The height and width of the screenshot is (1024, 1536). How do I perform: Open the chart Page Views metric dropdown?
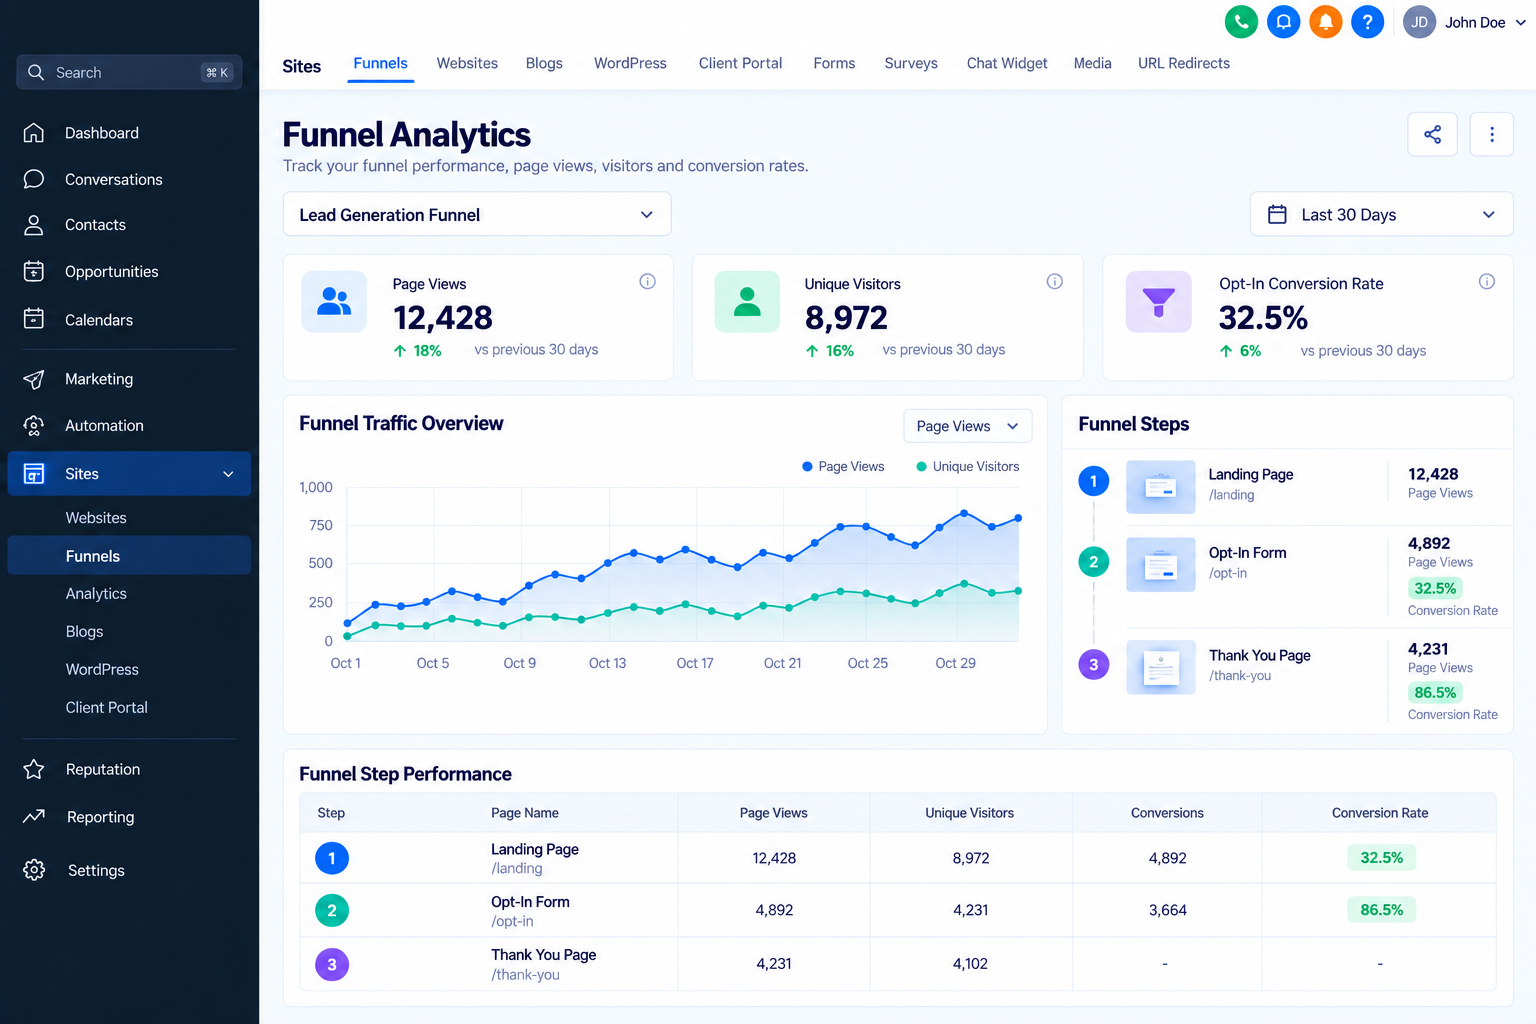pyautogui.click(x=967, y=426)
